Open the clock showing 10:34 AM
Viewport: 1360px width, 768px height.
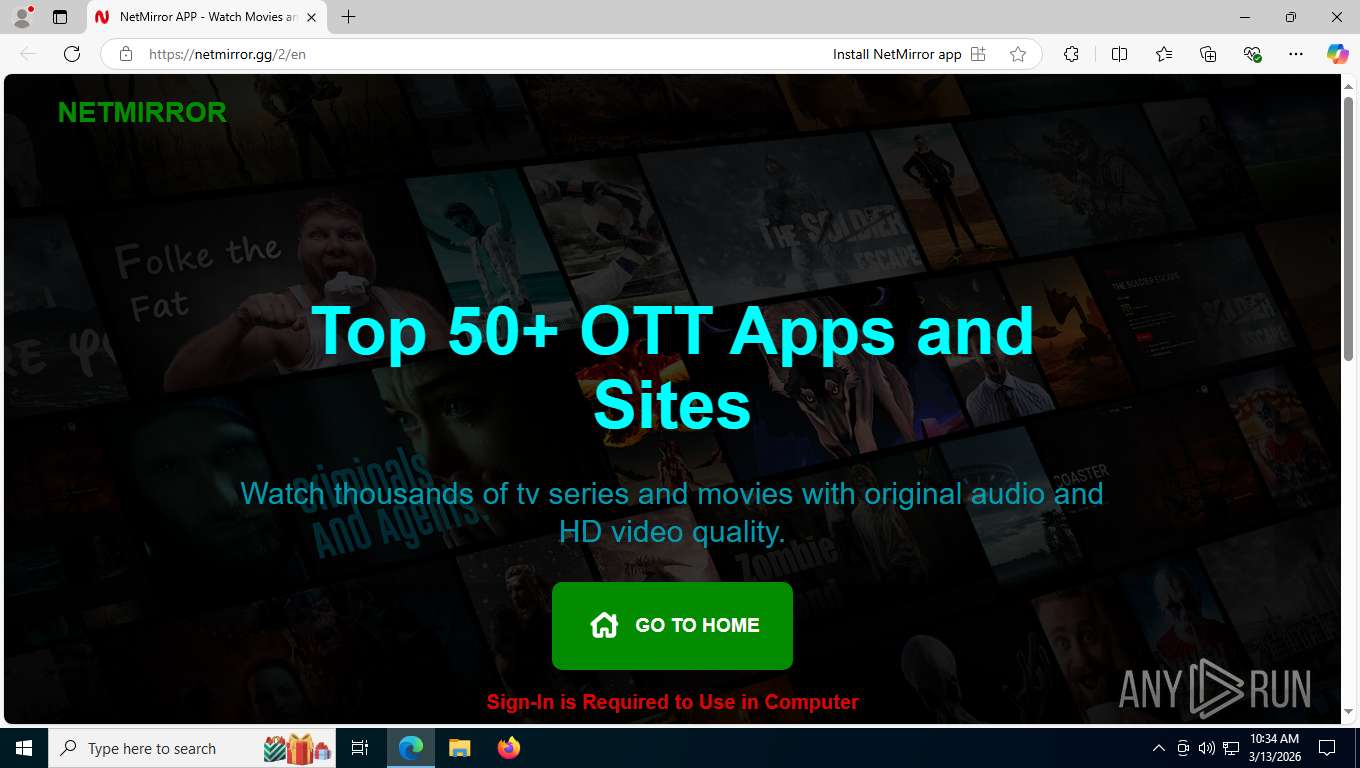(1274, 748)
